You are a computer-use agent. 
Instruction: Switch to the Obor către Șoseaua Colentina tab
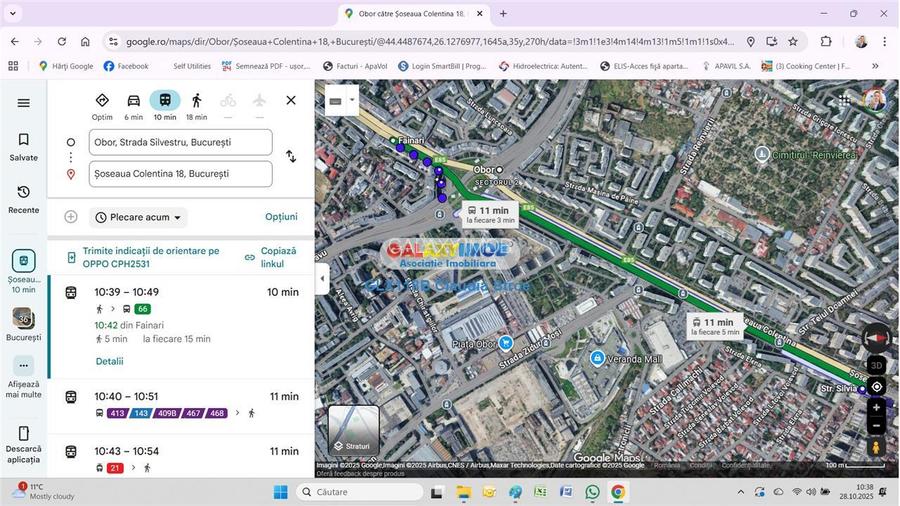[414, 13]
